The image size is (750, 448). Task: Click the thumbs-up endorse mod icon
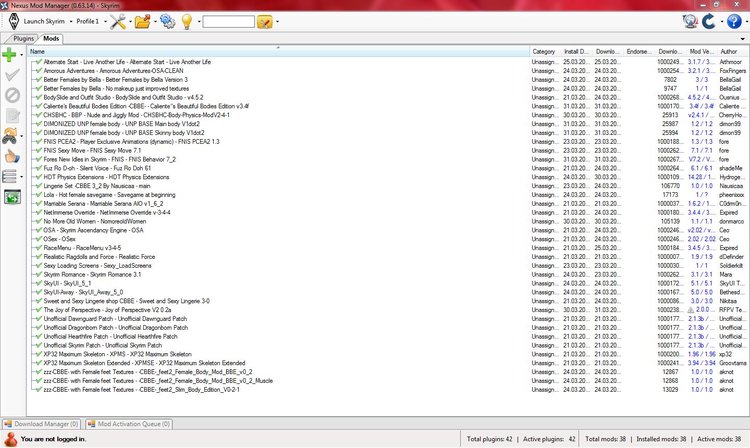[x=12, y=156]
